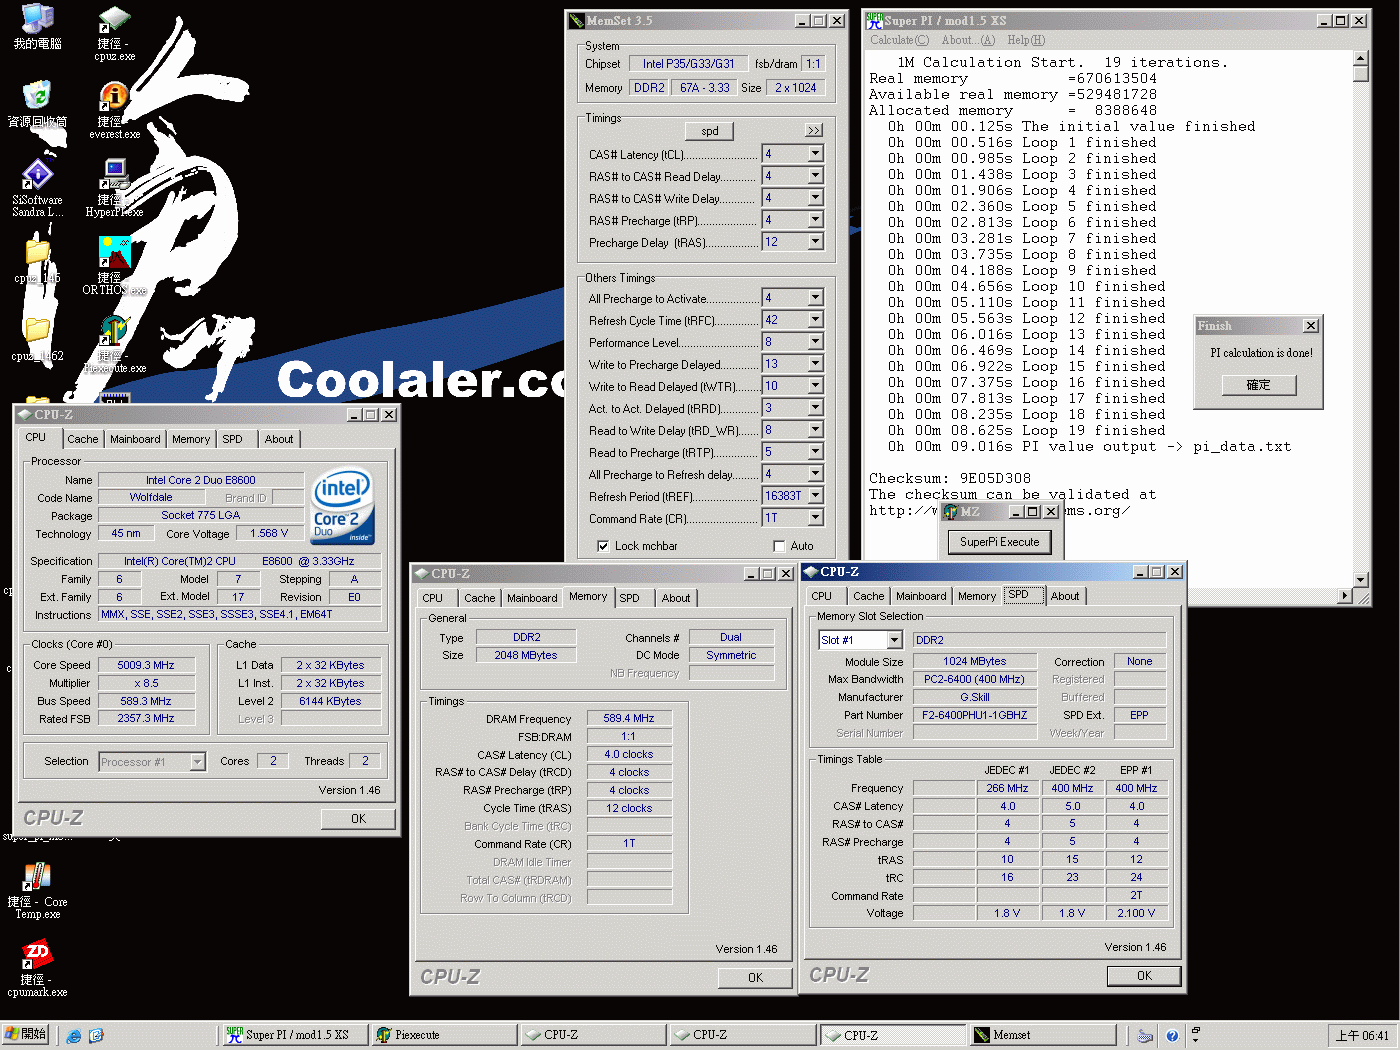
Task: Switch to the Mainboard tab in CPU-Z
Action: point(135,438)
